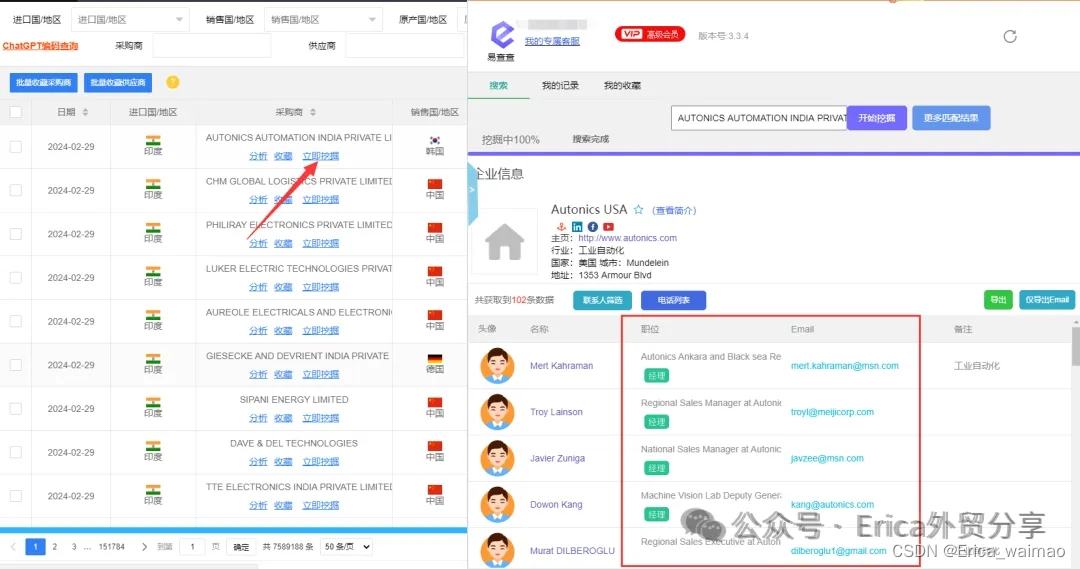Screen dimensions: 1080x569
Task: Click the 电话列表 button
Action: (674, 300)
